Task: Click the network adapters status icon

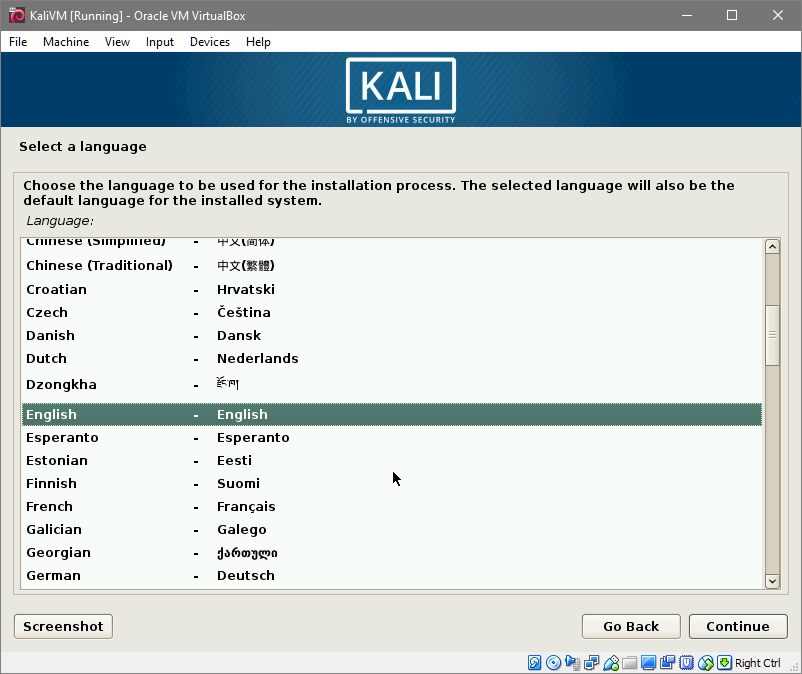Action: click(x=592, y=663)
